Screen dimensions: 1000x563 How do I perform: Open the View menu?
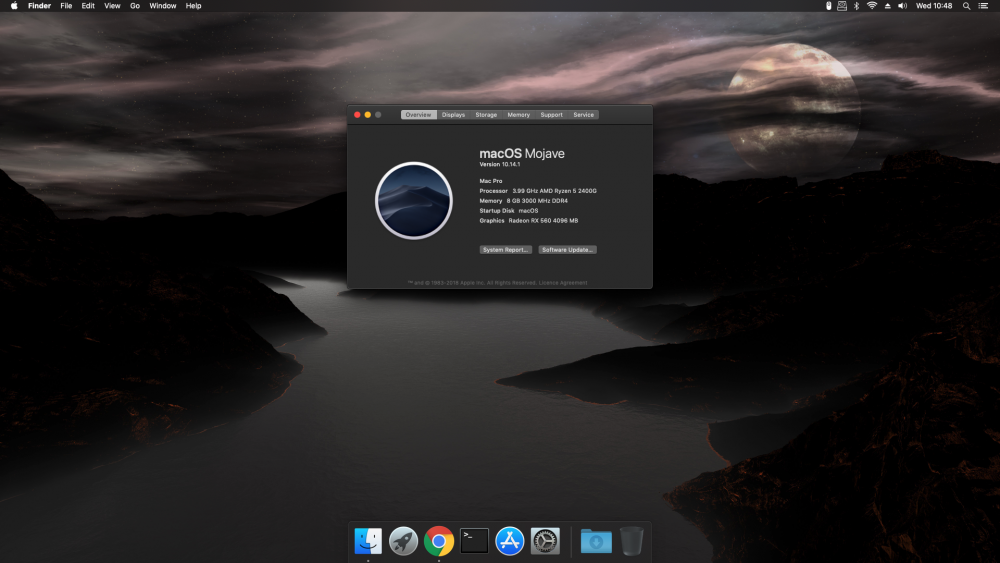[112, 6]
